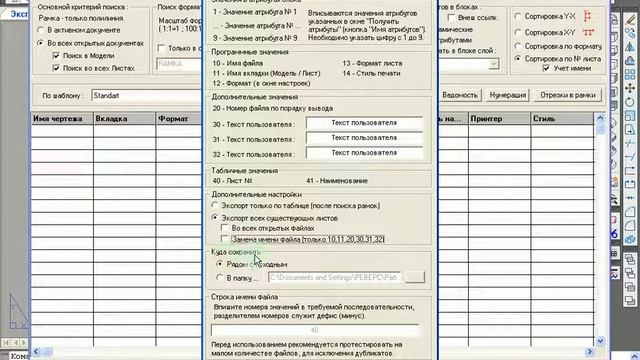Click the save folder path input field
Screen dimensions: 640x360
click(x=335, y=278)
